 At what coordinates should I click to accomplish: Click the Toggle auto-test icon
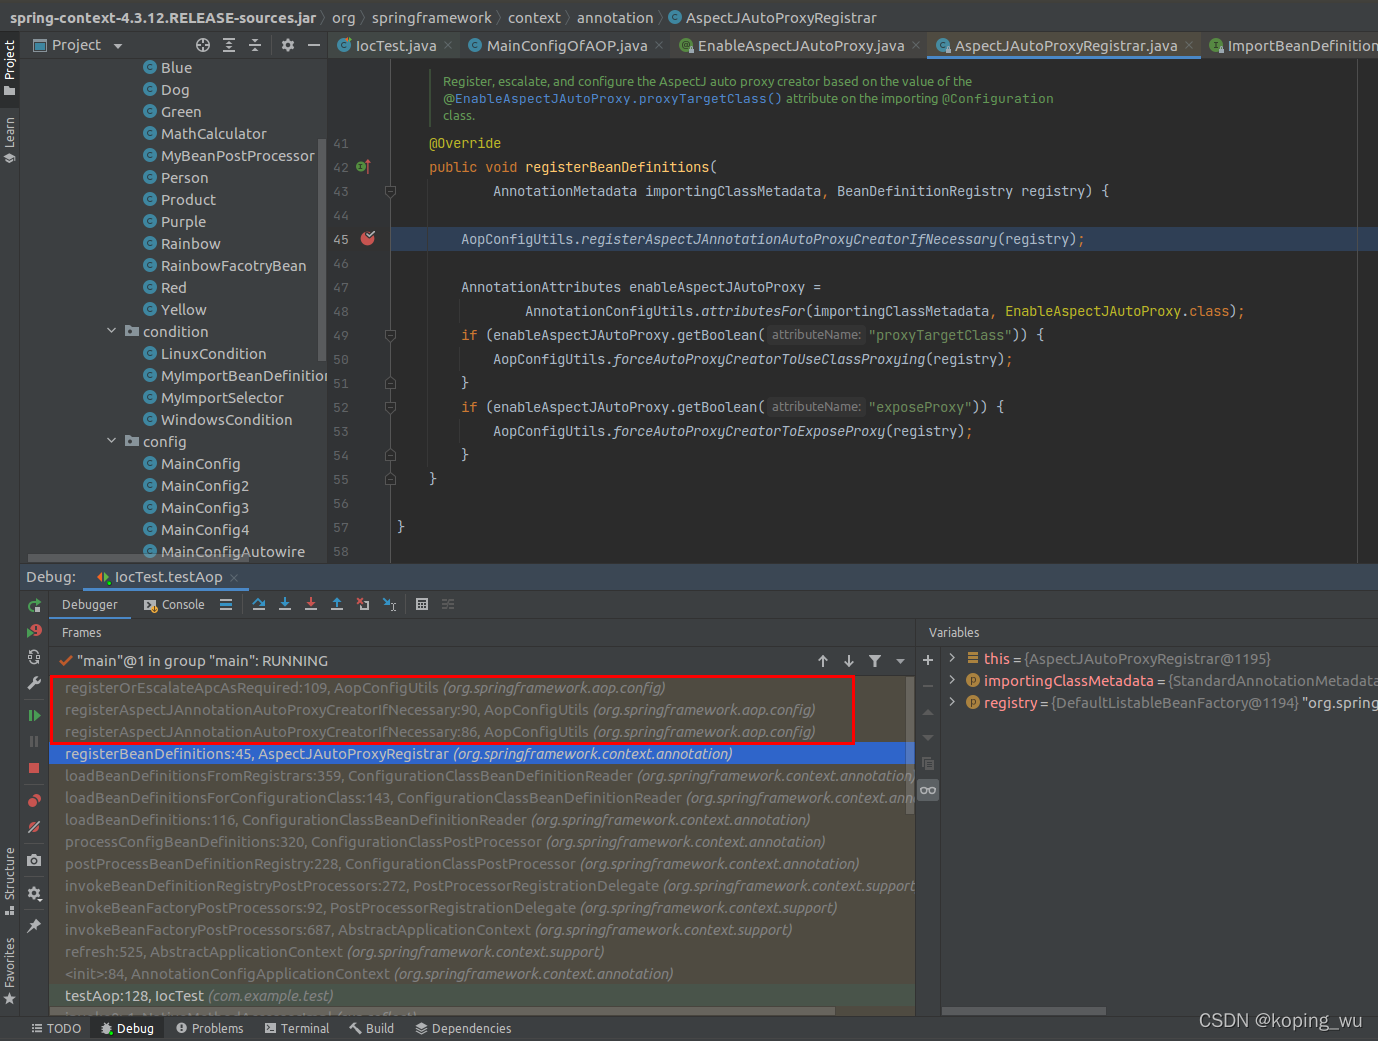point(34,657)
